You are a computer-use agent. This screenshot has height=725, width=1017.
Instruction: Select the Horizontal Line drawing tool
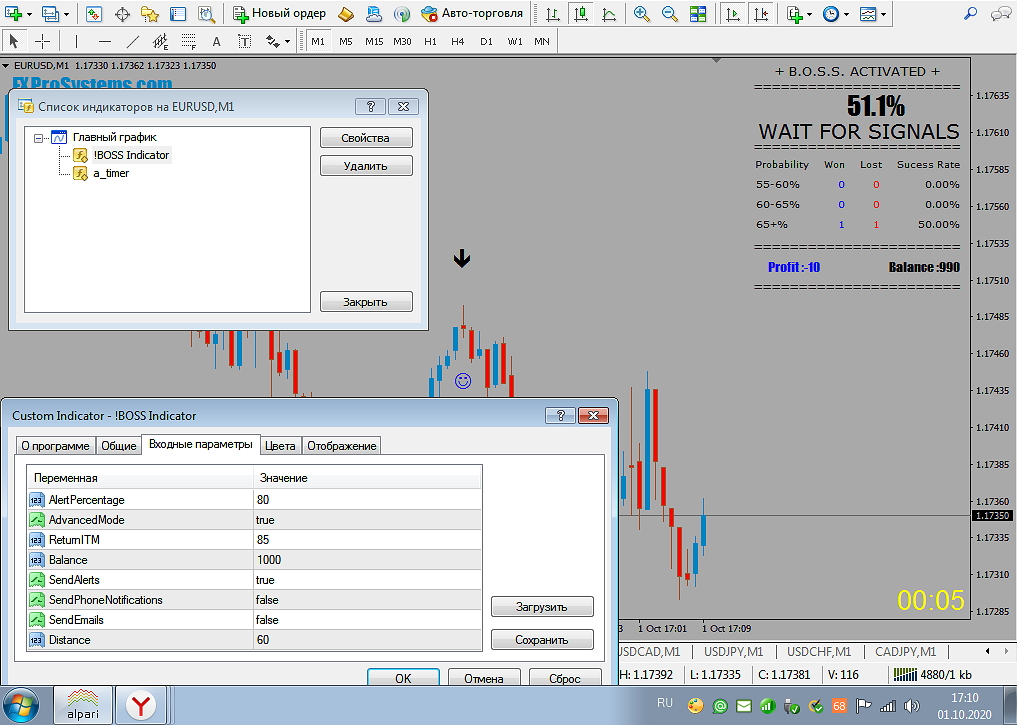click(x=104, y=42)
